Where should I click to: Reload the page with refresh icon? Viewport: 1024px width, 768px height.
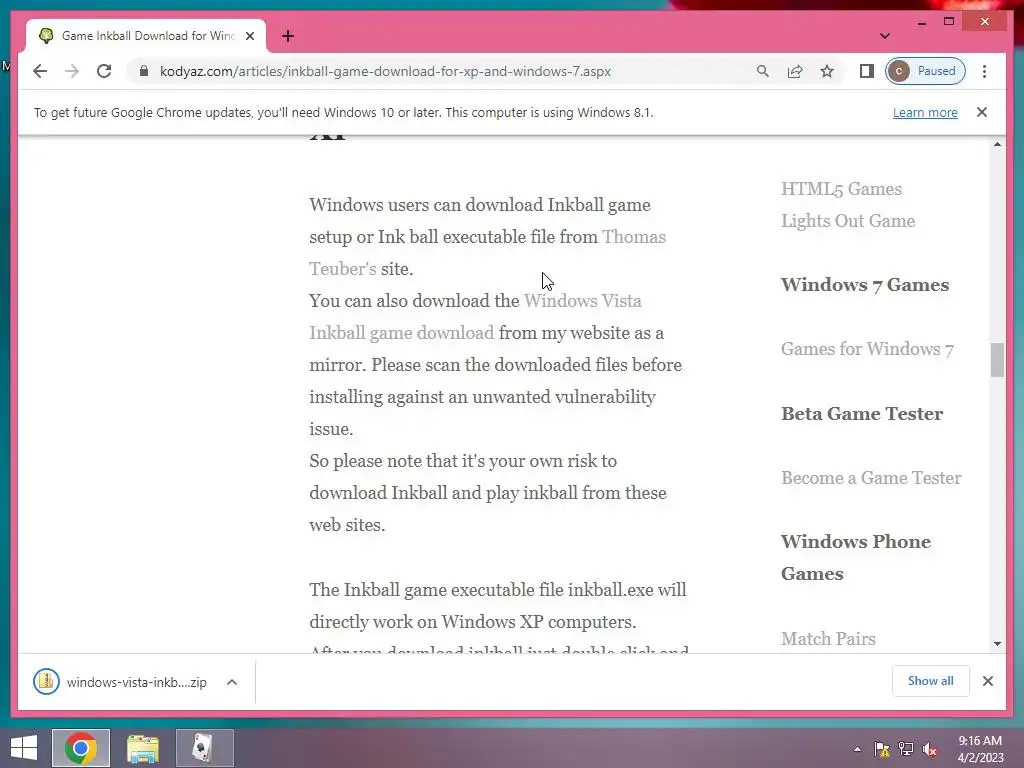pyautogui.click(x=104, y=71)
